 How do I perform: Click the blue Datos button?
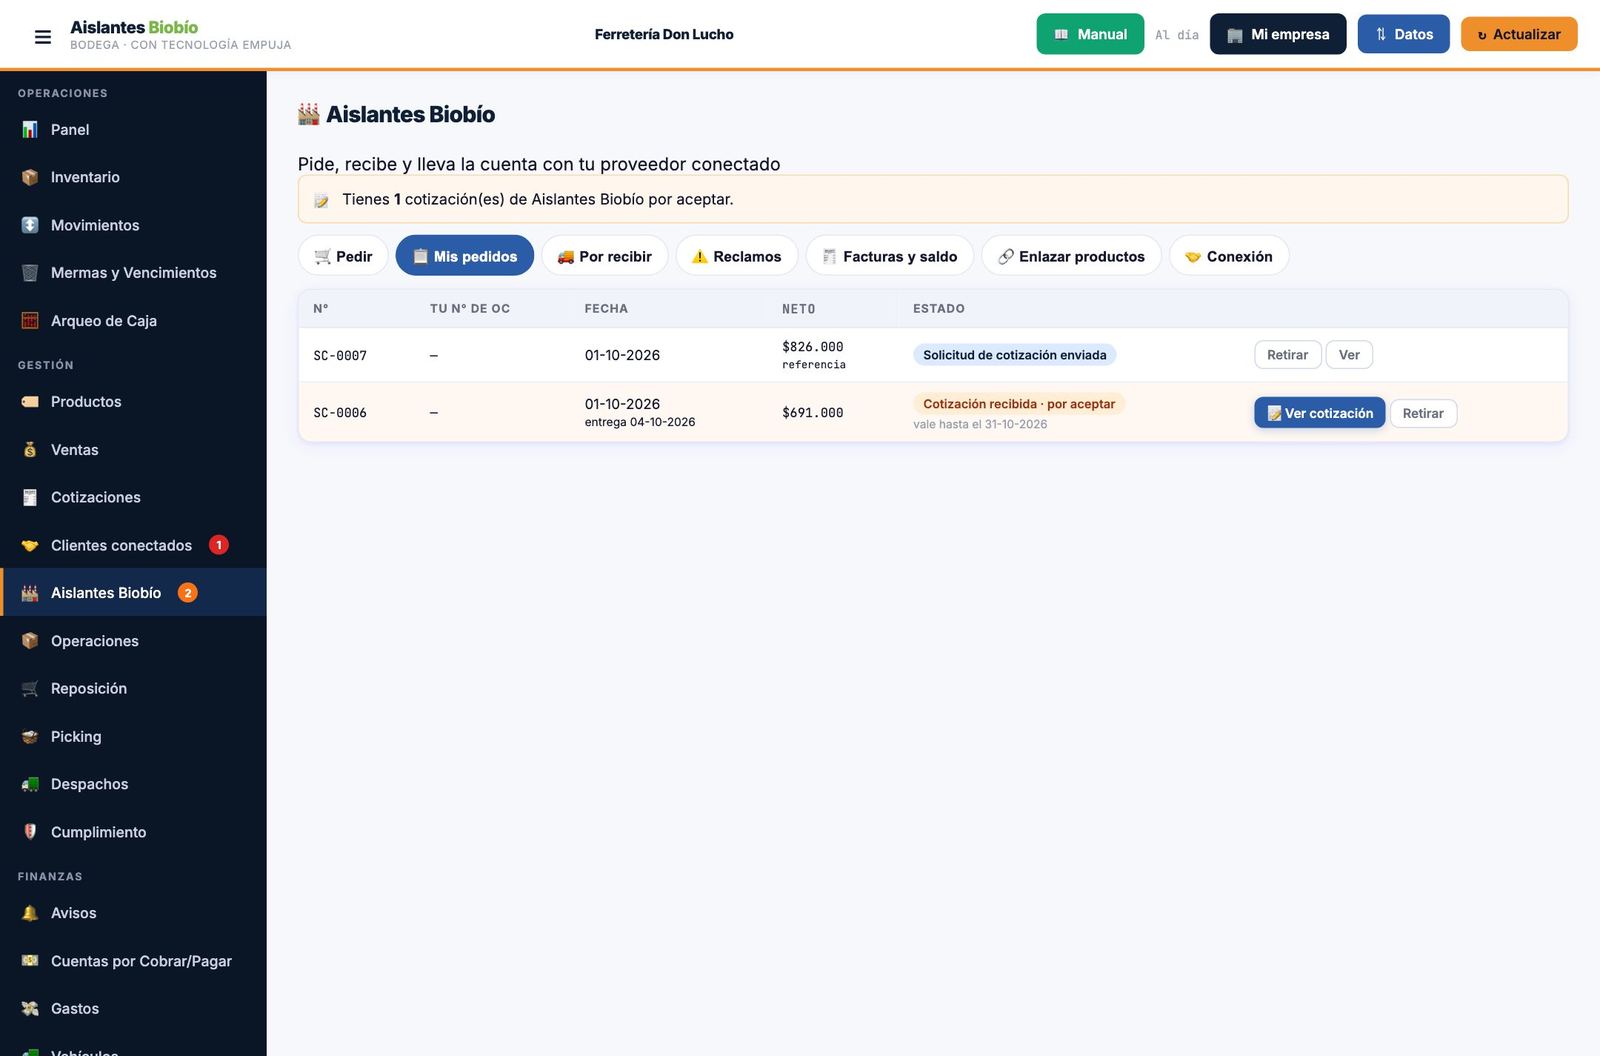click(1403, 34)
